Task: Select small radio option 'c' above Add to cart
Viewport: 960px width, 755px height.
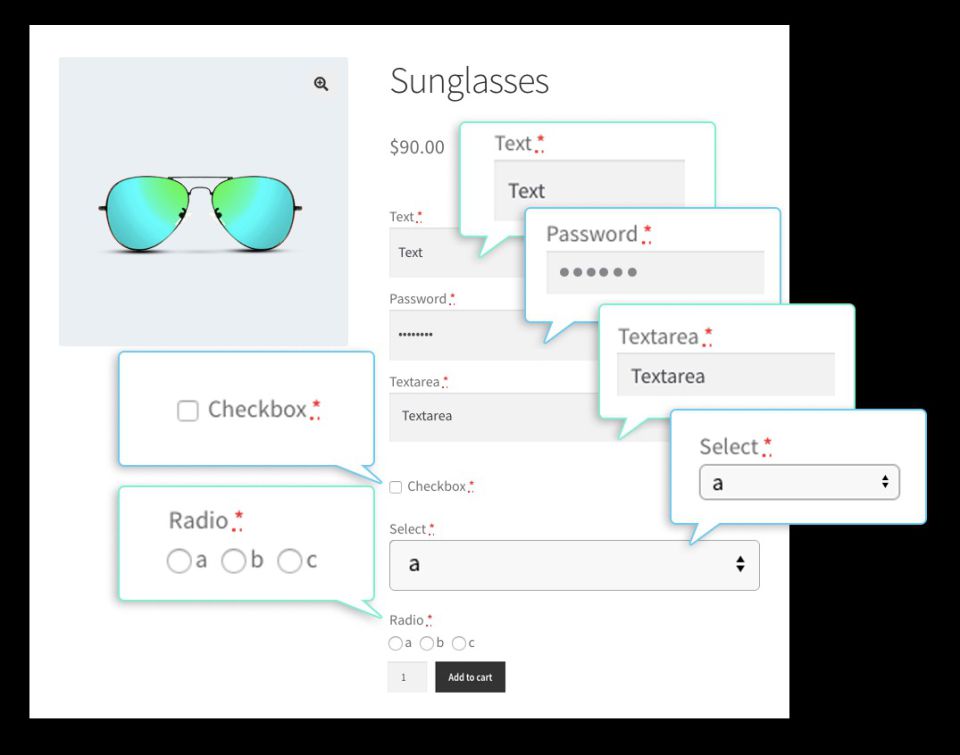Action: [x=459, y=643]
